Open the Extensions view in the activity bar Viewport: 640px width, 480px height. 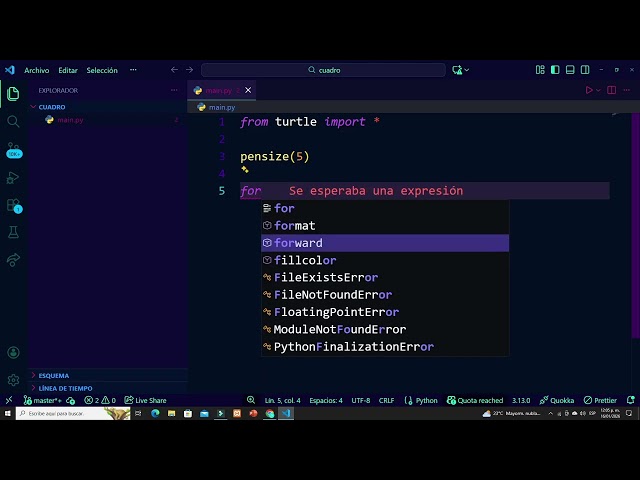pos(13,205)
